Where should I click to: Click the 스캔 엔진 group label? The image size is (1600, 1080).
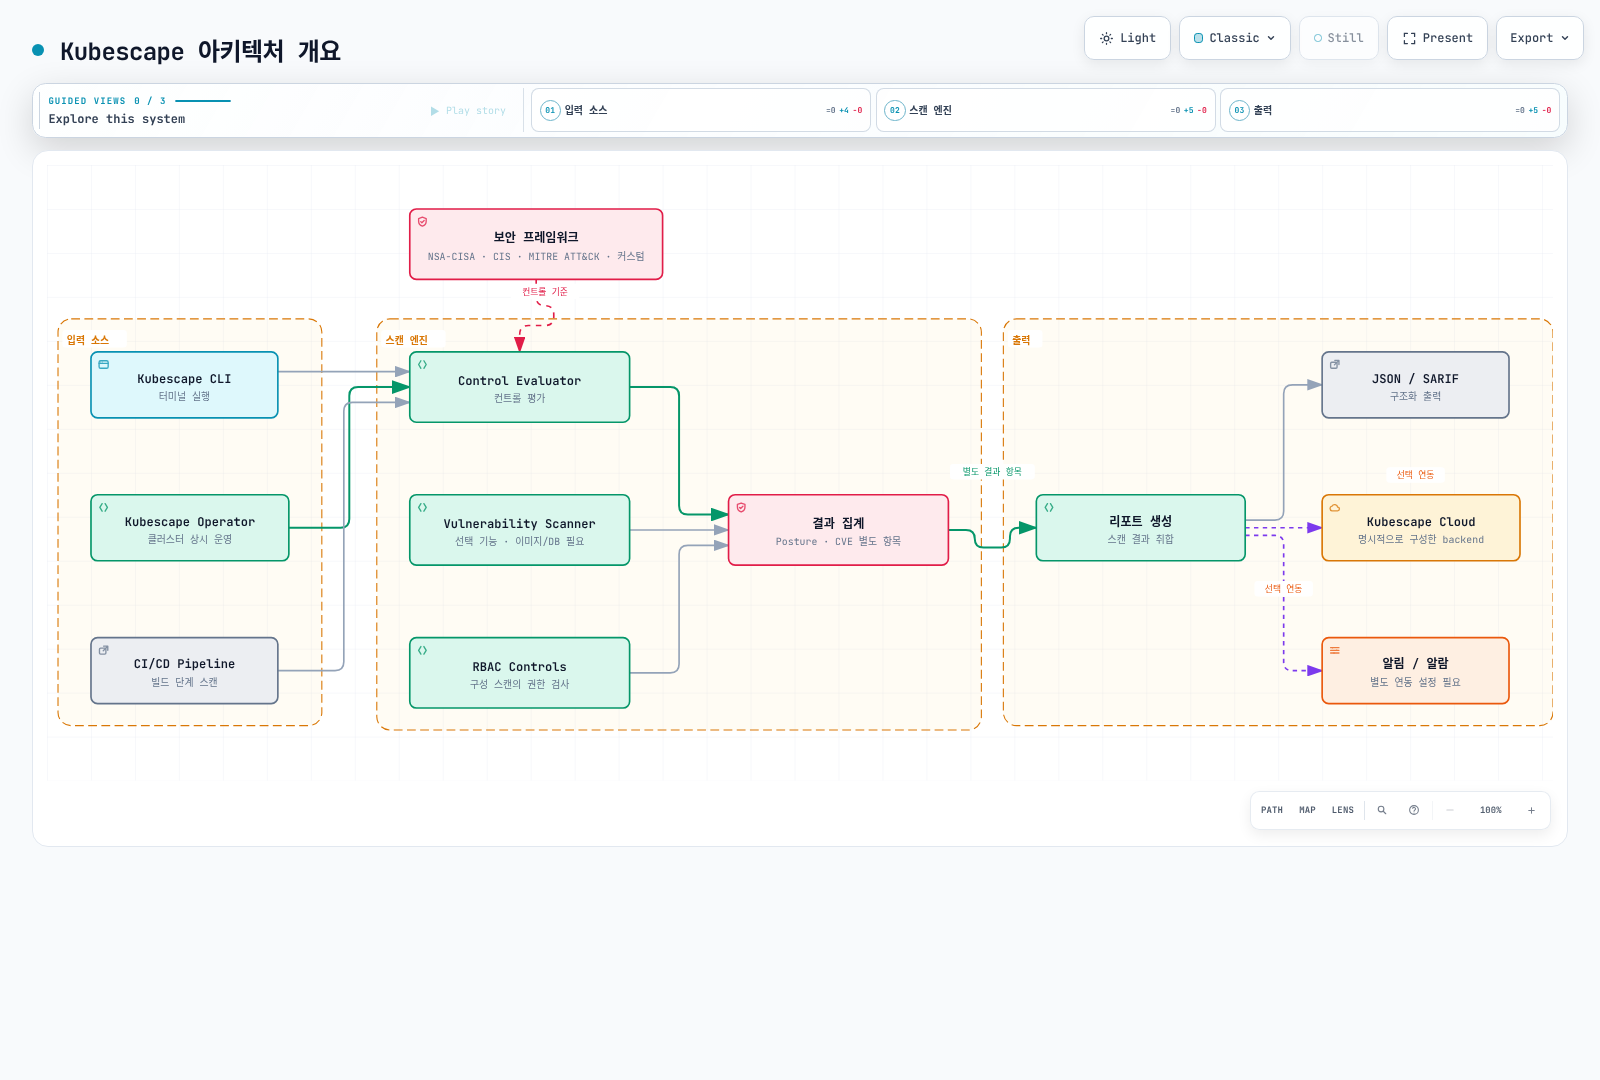(406, 340)
